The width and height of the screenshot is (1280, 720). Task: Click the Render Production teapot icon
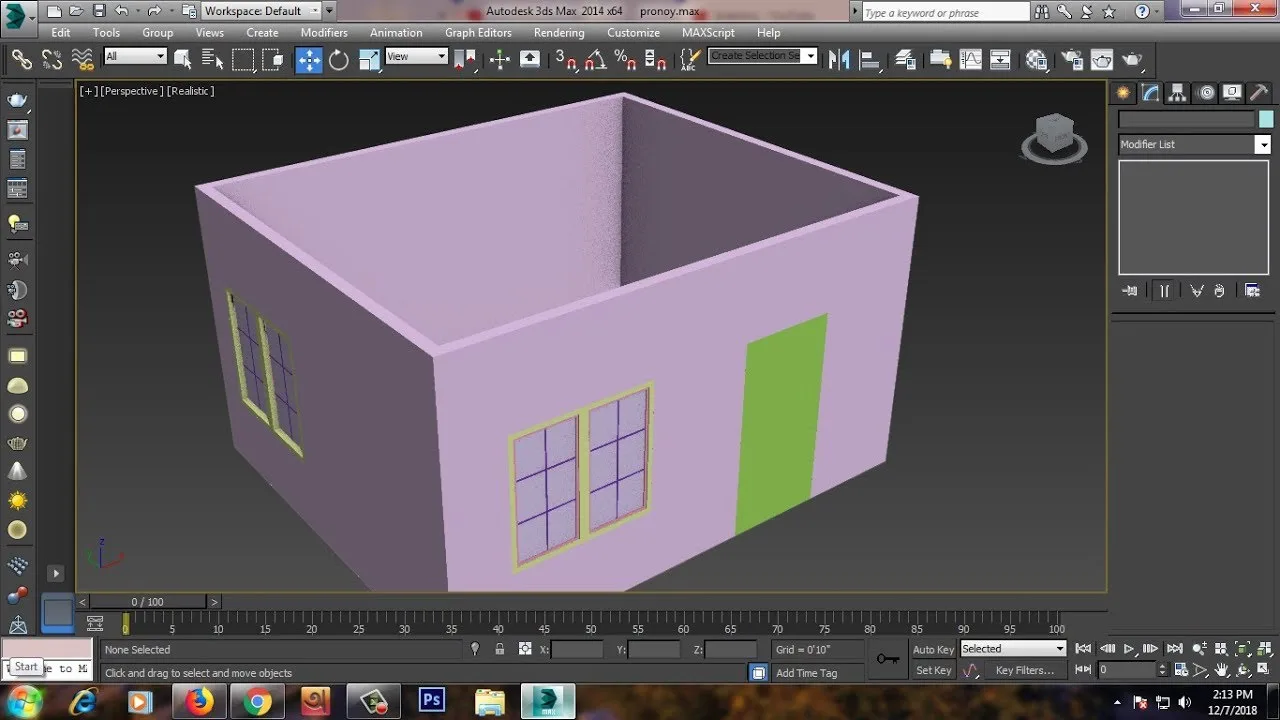[x=1132, y=60]
